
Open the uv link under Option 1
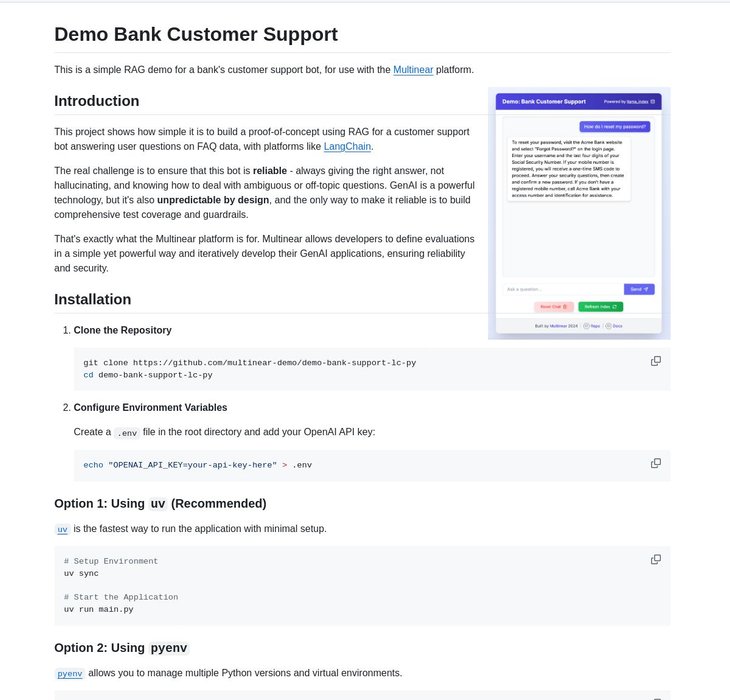click(62, 529)
